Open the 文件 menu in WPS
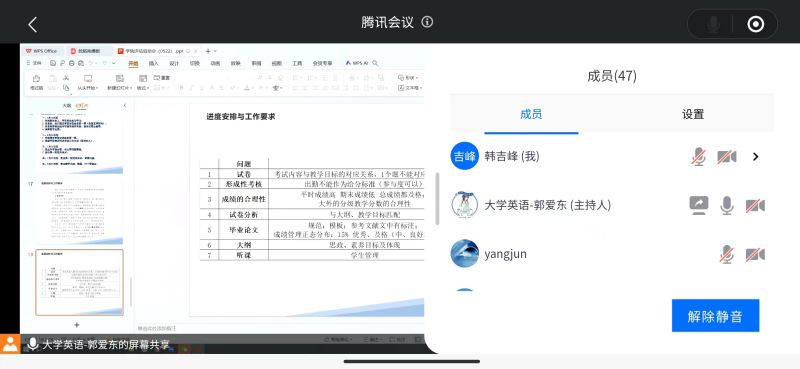Screen dimensions: 800x369 coord(35,63)
